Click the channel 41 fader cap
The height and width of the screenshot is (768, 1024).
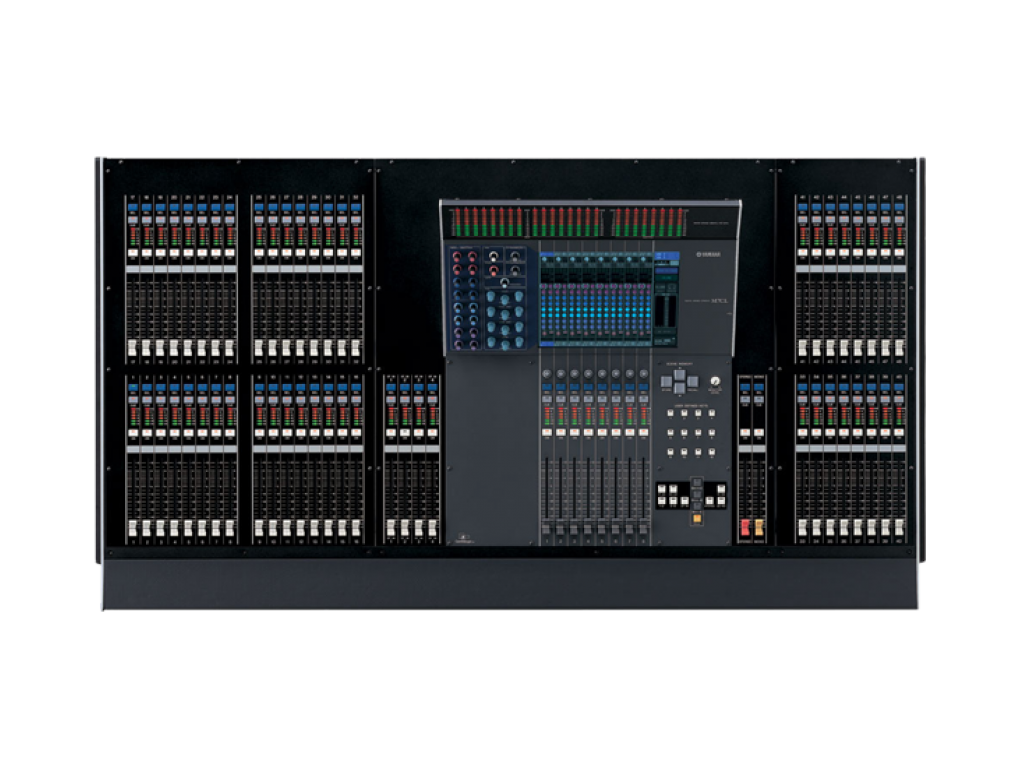pos(803,347)
